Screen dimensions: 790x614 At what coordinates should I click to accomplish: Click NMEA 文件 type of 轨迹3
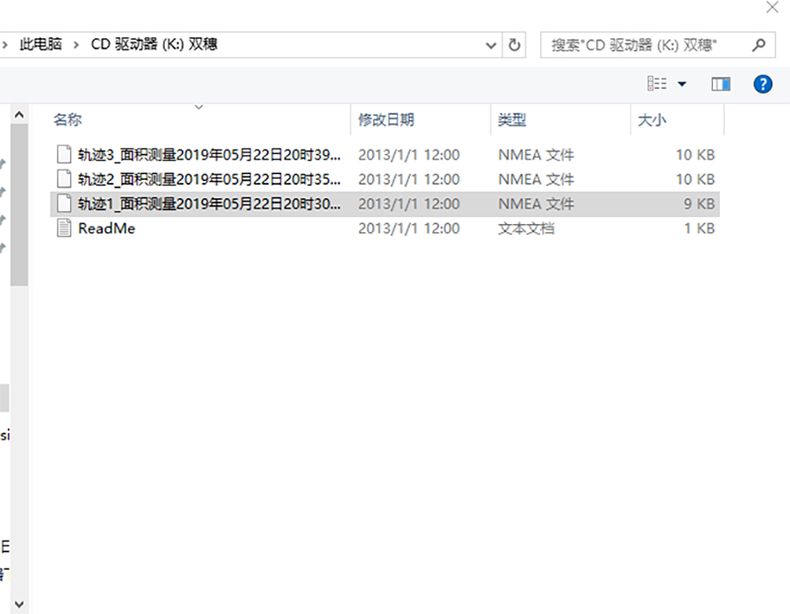[536, 155]
